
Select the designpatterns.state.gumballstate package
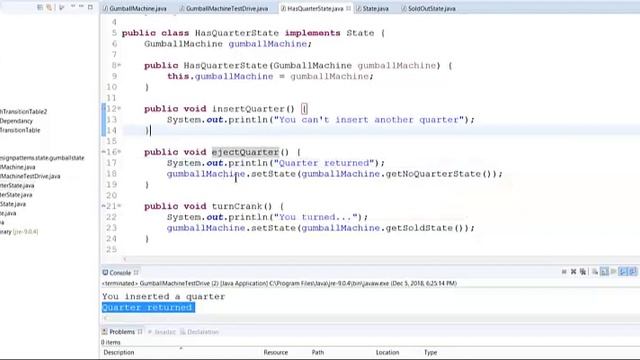click(42, 158)
